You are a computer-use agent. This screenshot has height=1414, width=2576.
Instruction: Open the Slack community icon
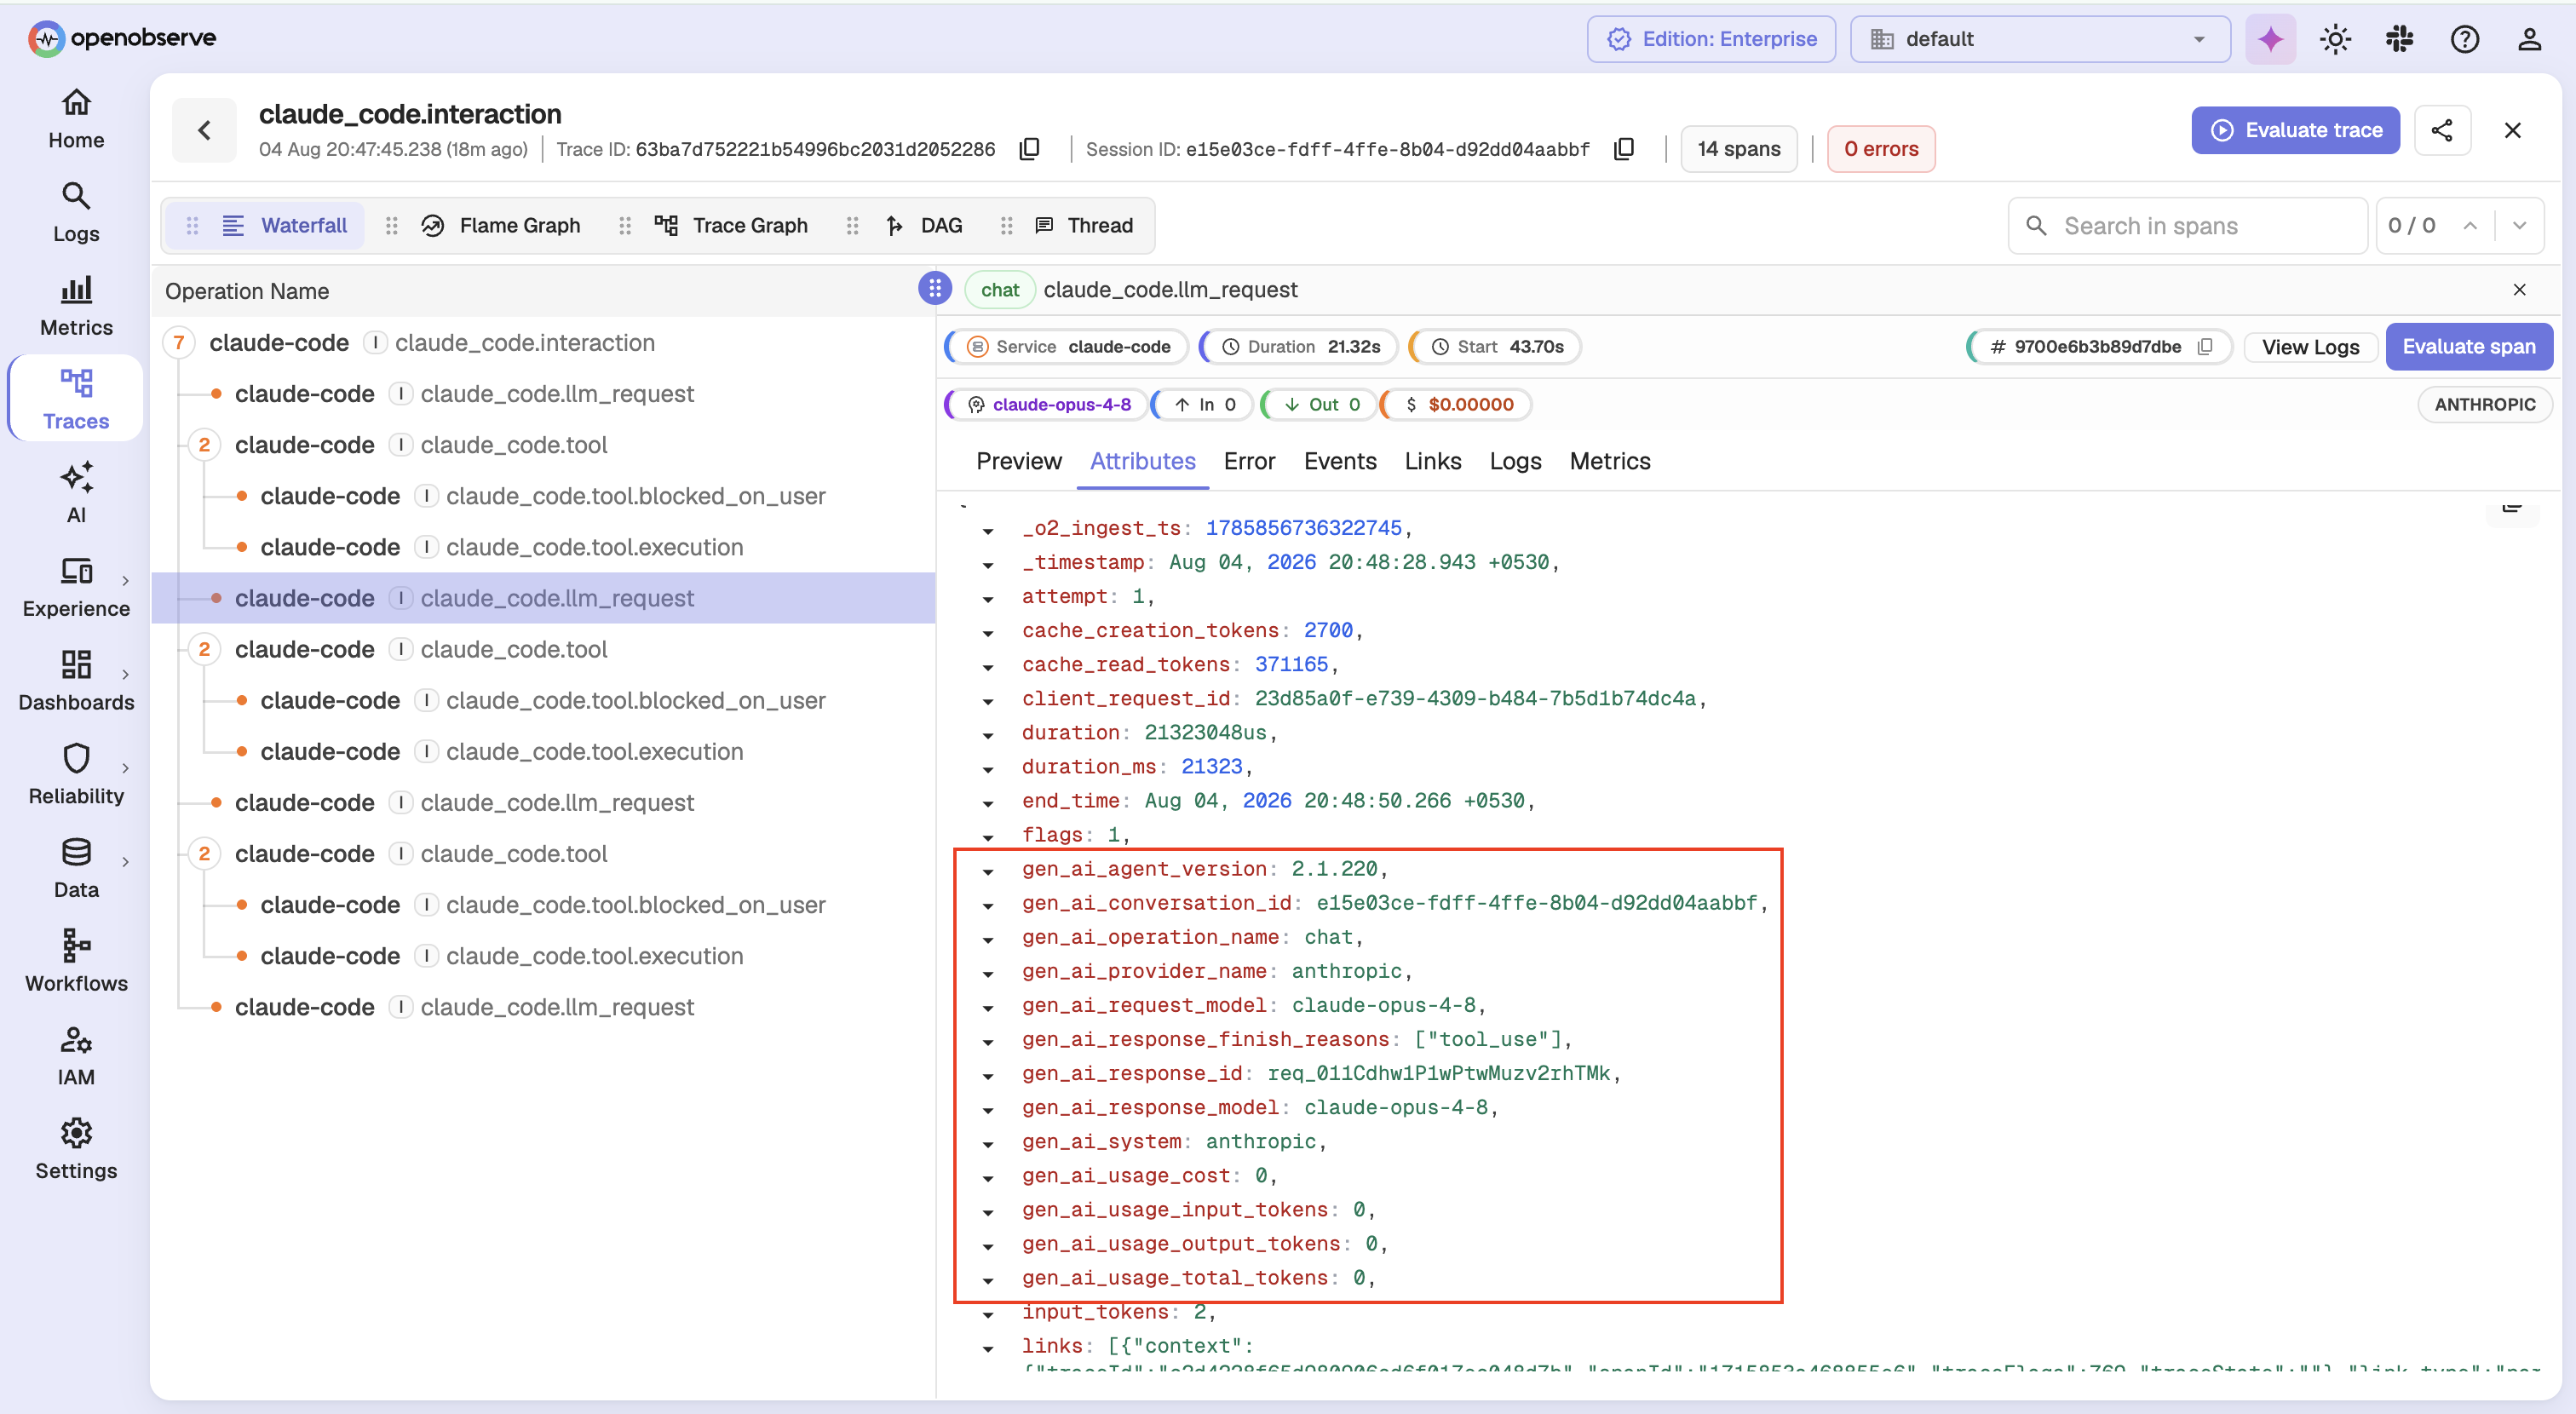(2399, 39)
